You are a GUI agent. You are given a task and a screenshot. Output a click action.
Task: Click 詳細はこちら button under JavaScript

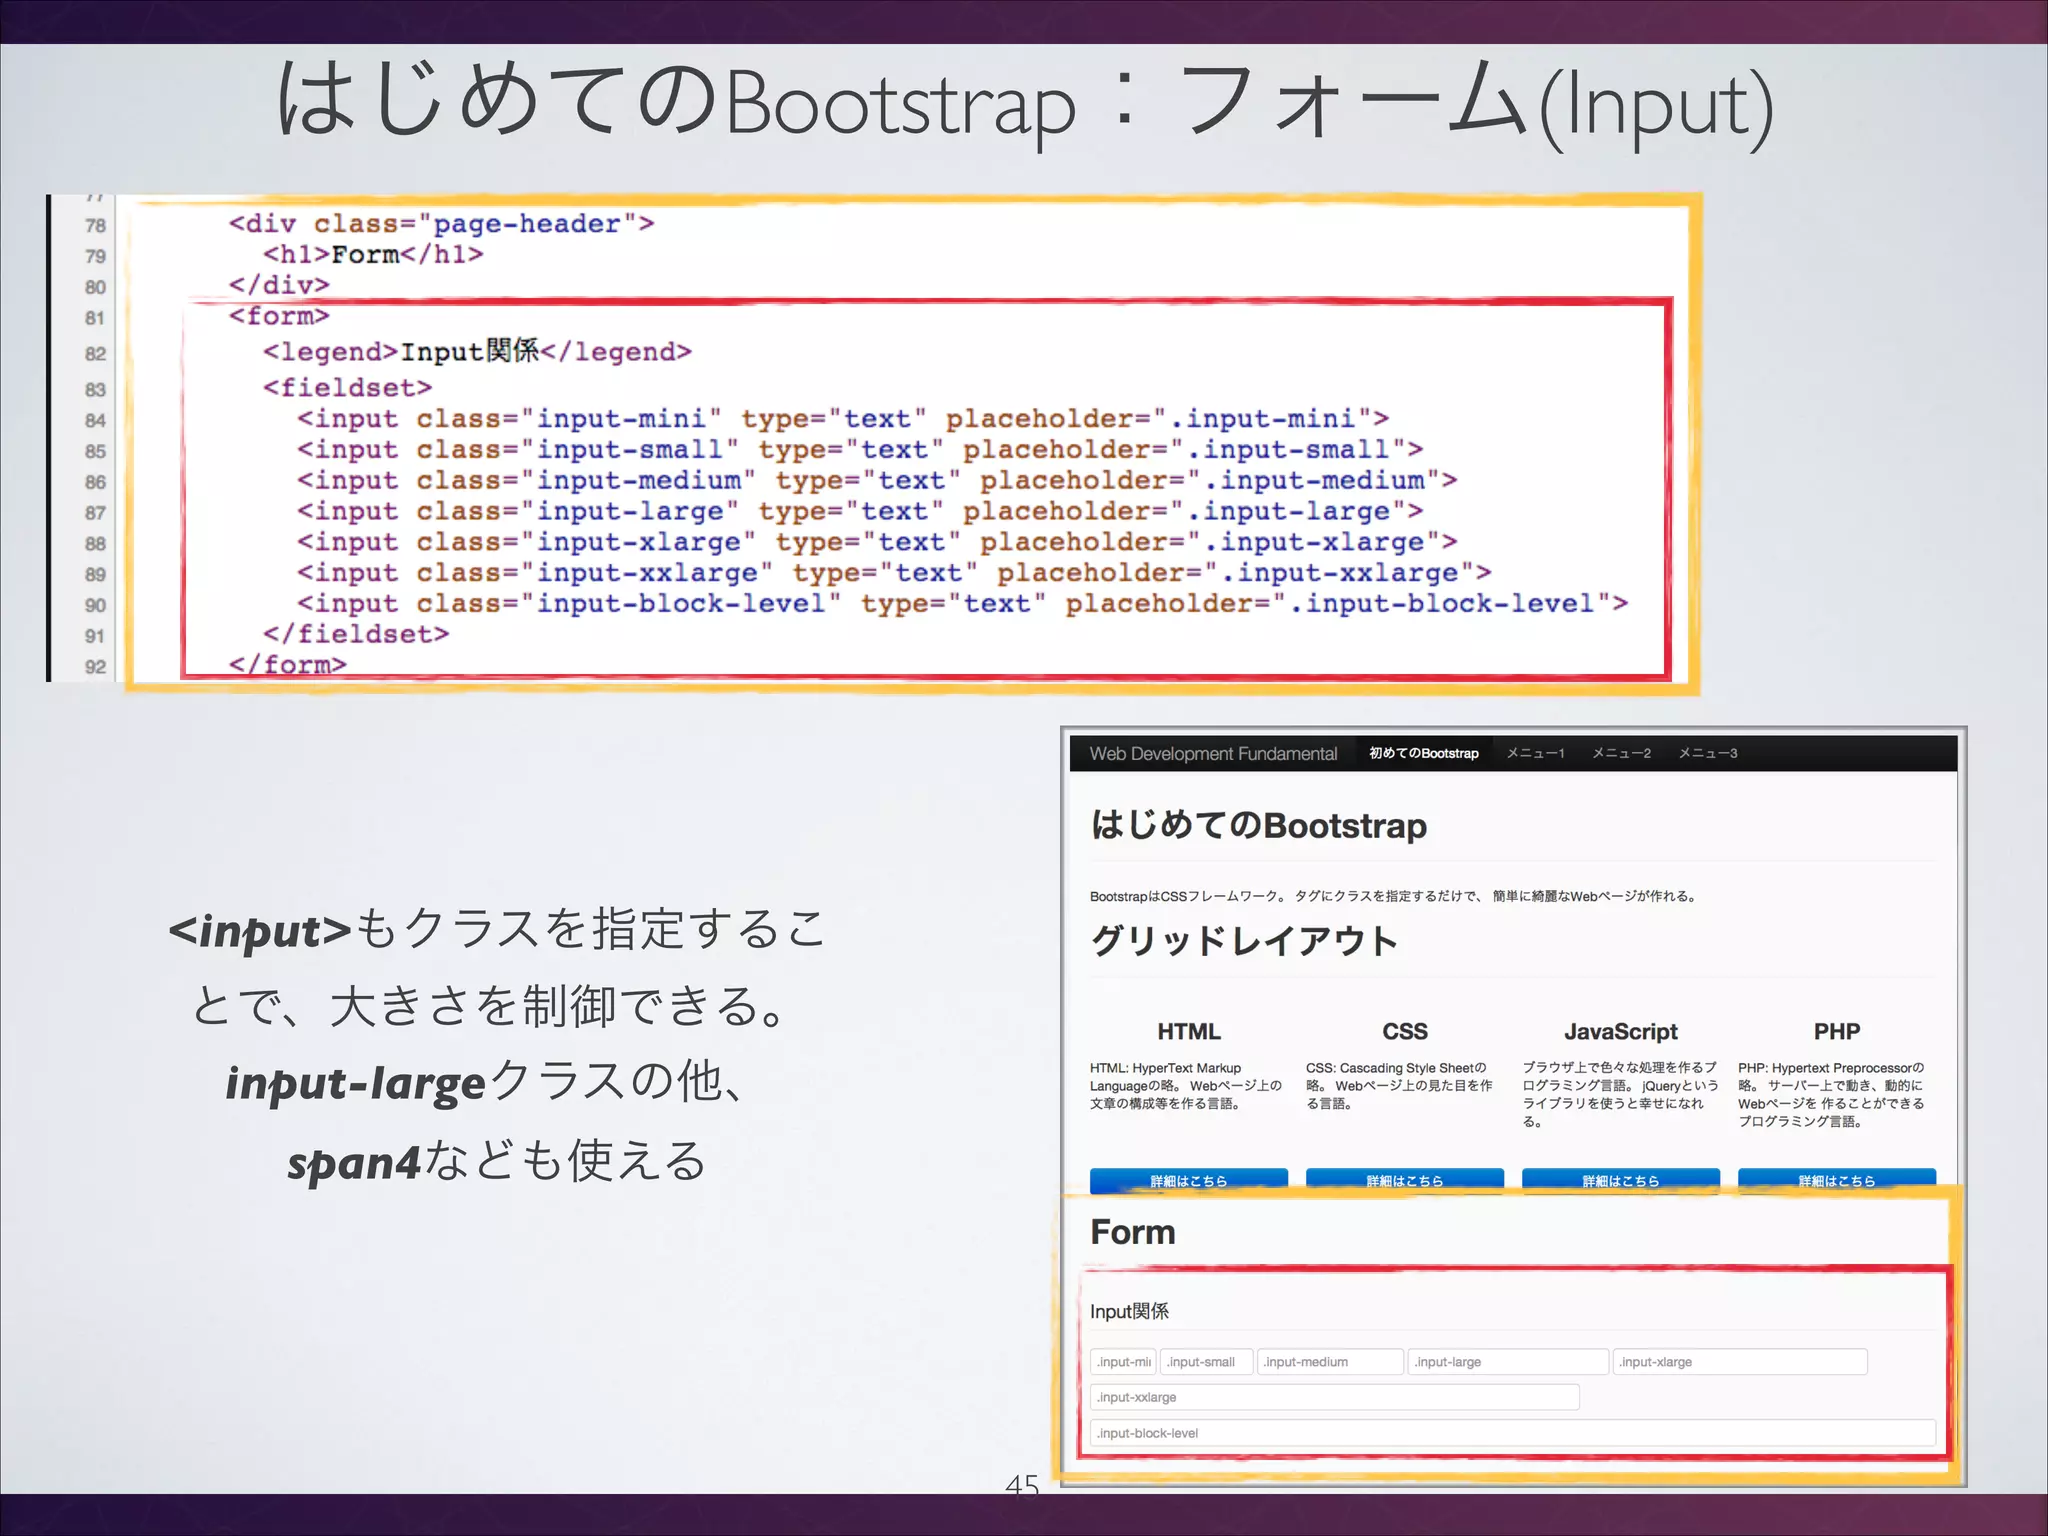[1621, 1180]
